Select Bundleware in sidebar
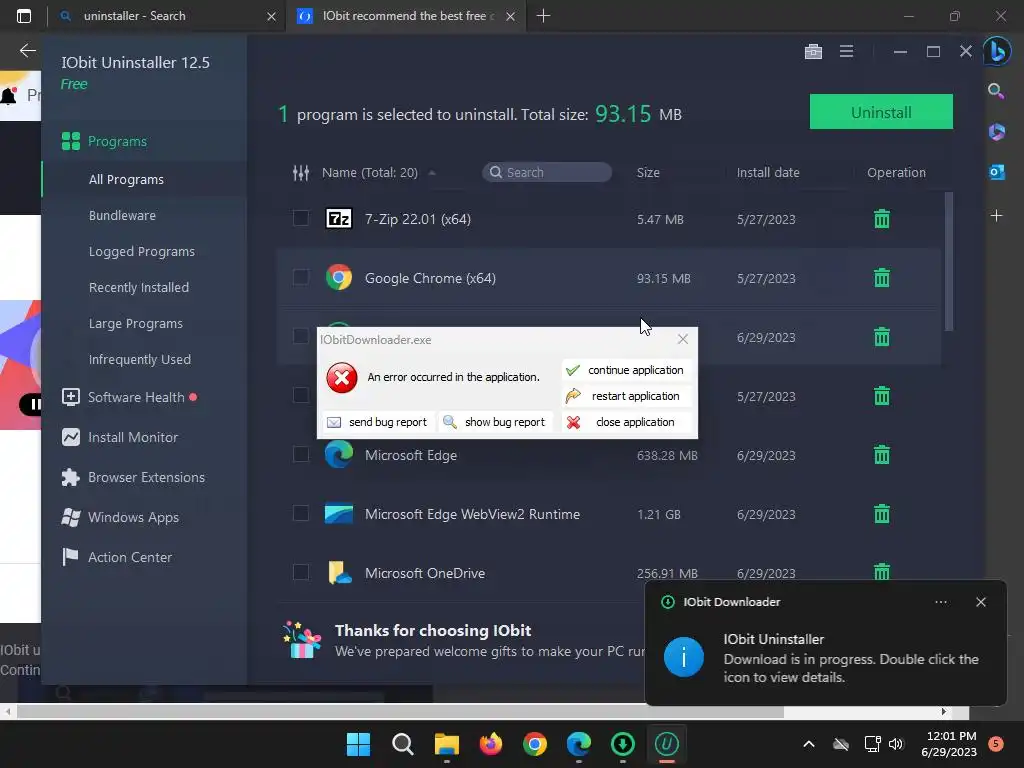This screenshot has width=1024, height=768. (122, 216)
